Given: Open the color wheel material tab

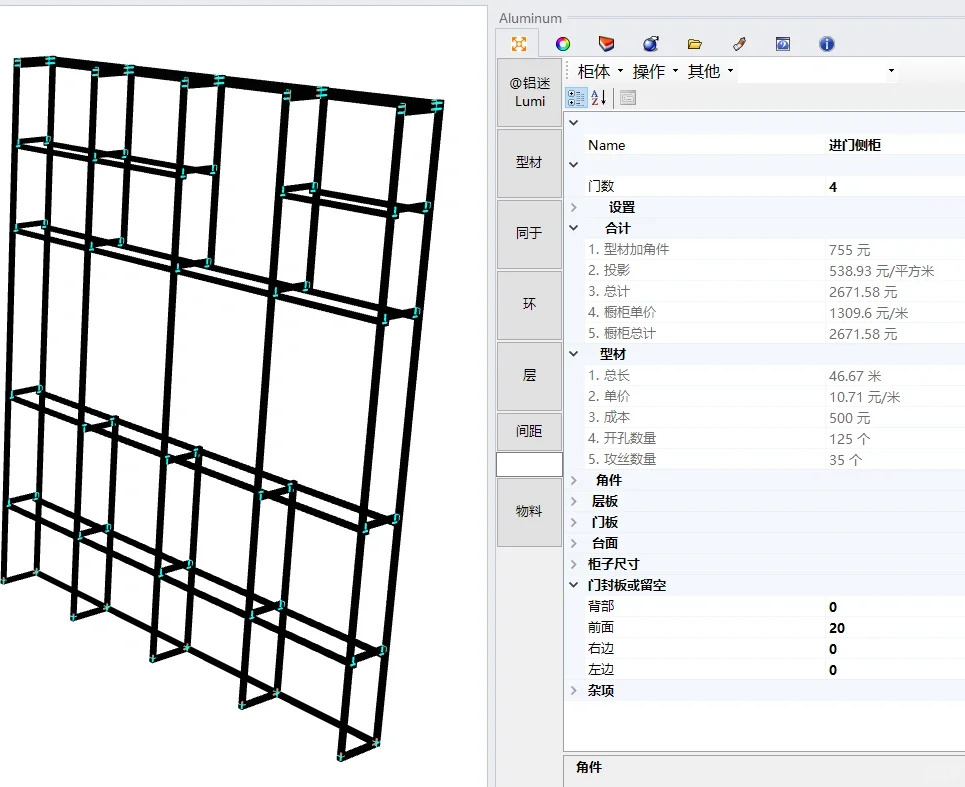Looking at the screenshot, I should pyautogui.click(x=563, y=44).
